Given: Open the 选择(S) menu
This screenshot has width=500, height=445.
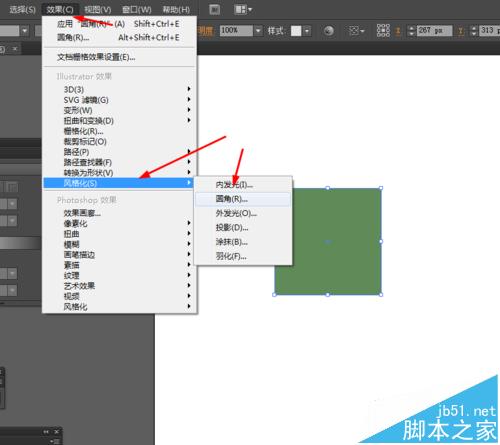Looking at the screenshot, I should pos(22,9).
